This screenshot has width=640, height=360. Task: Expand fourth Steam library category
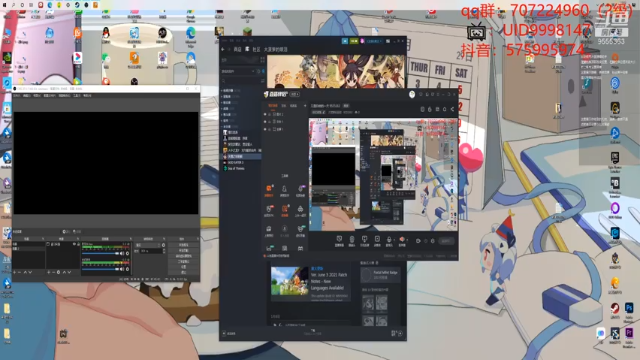click(222, 109)
